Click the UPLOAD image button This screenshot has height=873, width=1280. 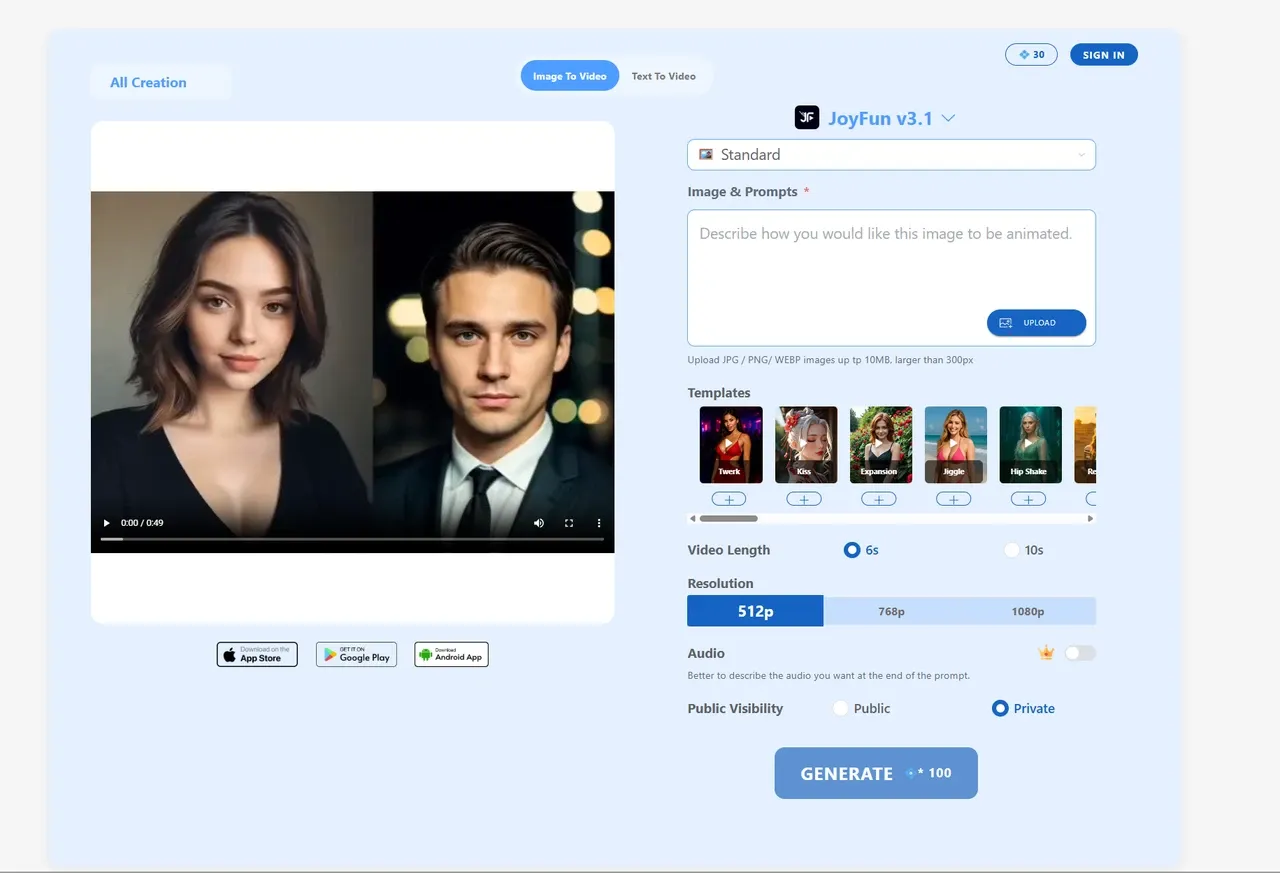point(1036,323)
